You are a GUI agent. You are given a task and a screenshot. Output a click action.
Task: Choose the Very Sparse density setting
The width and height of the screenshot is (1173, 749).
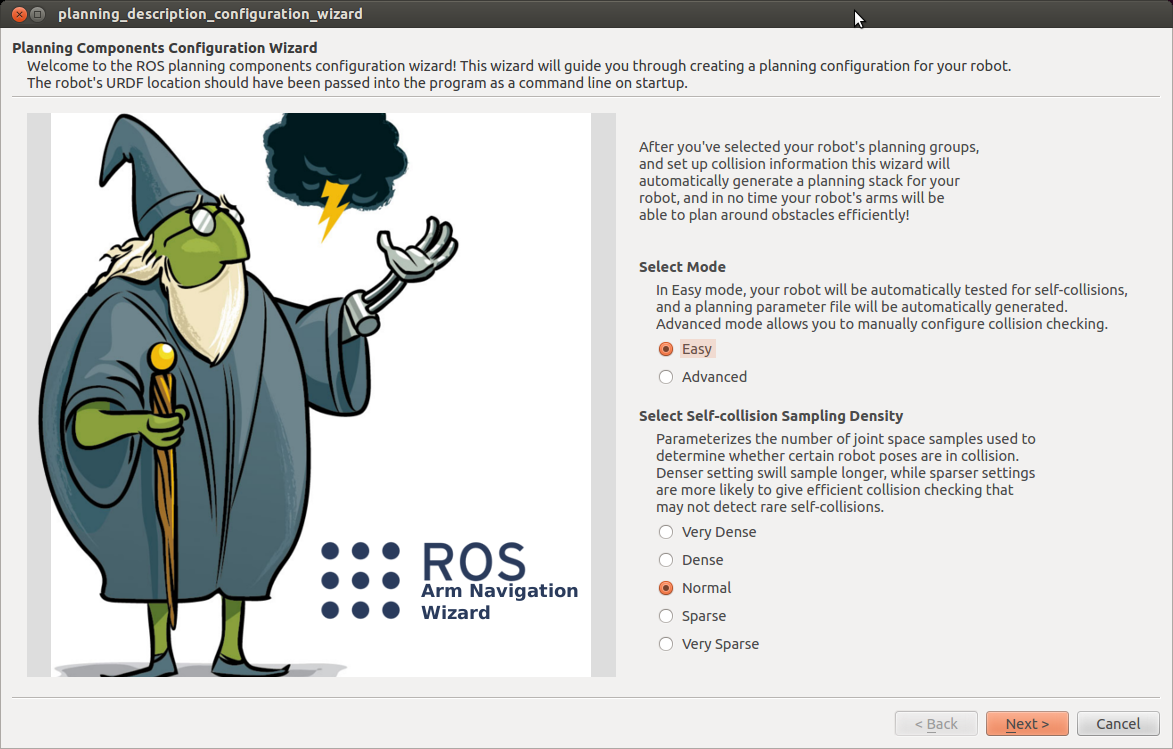pyautogui.click(x=666, y=644)
